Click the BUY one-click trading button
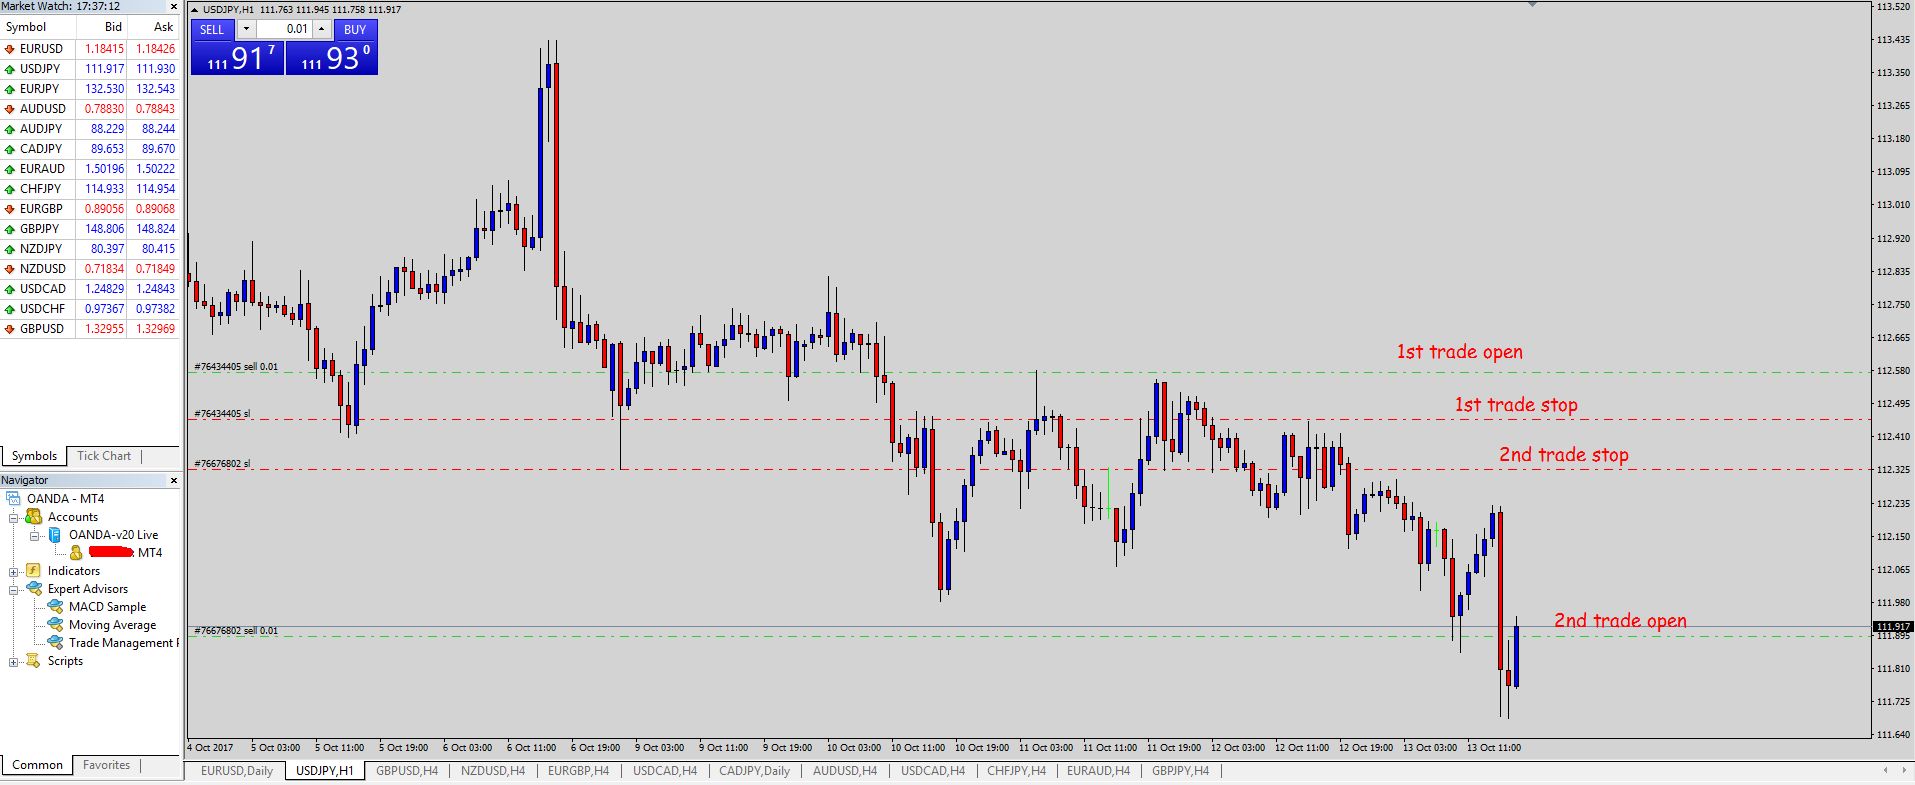Image resolution: width=1915 pixels, height=785 pixels. coord(355,30)
